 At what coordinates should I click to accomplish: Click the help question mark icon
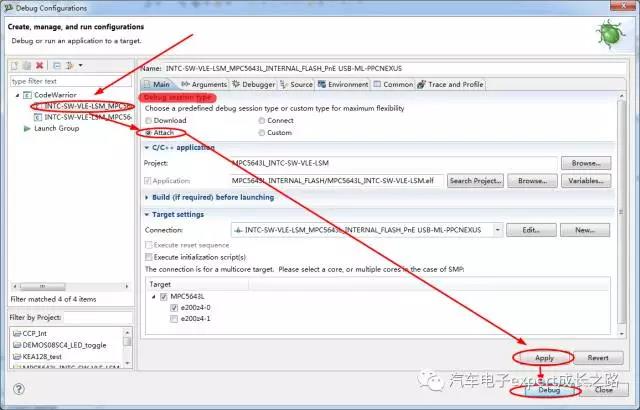pyautogui.click(x=18, y=389)
